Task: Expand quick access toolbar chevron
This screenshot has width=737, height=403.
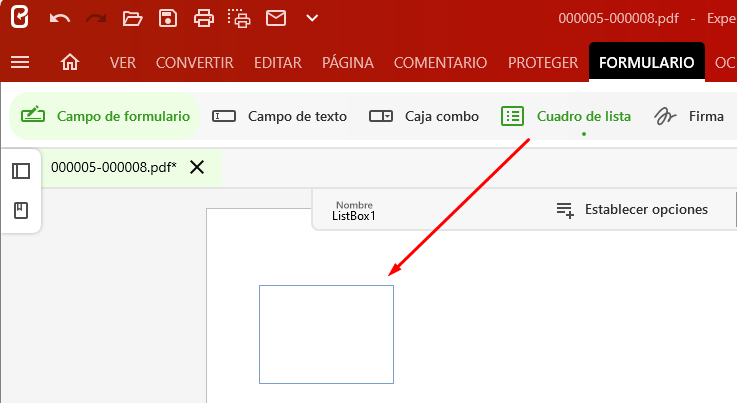Action: (x=312, y=18)
